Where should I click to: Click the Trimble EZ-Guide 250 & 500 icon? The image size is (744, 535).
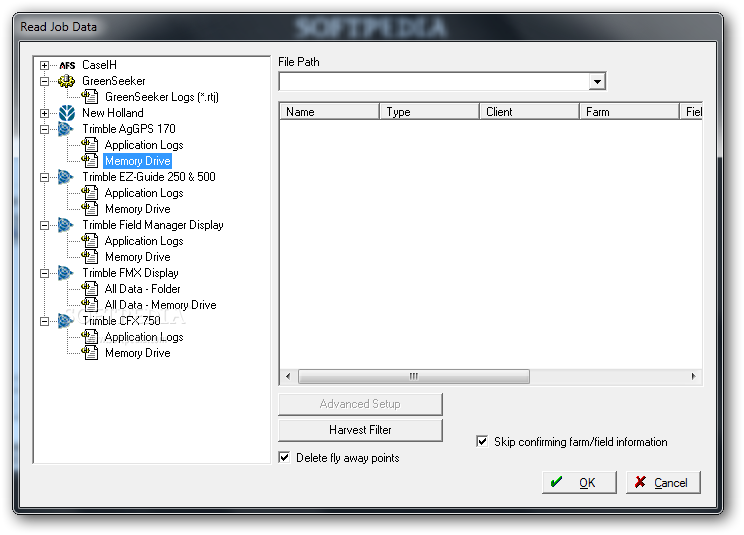[x=65, y=177]
